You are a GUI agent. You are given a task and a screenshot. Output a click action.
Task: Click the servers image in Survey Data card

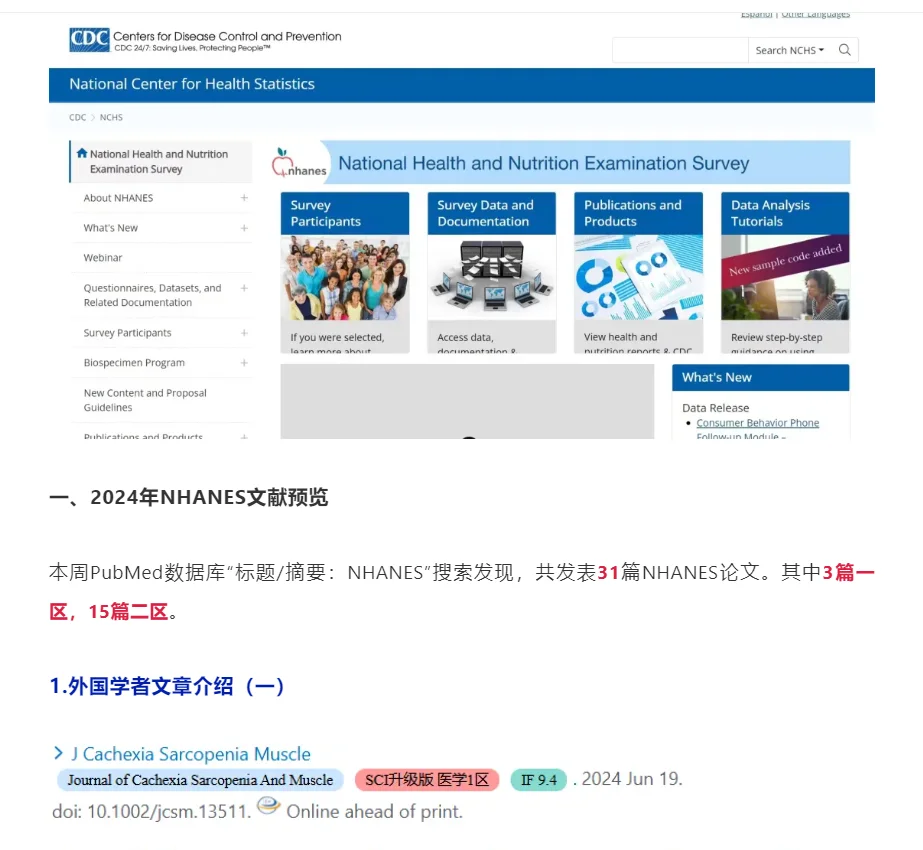tap(492, 277)
